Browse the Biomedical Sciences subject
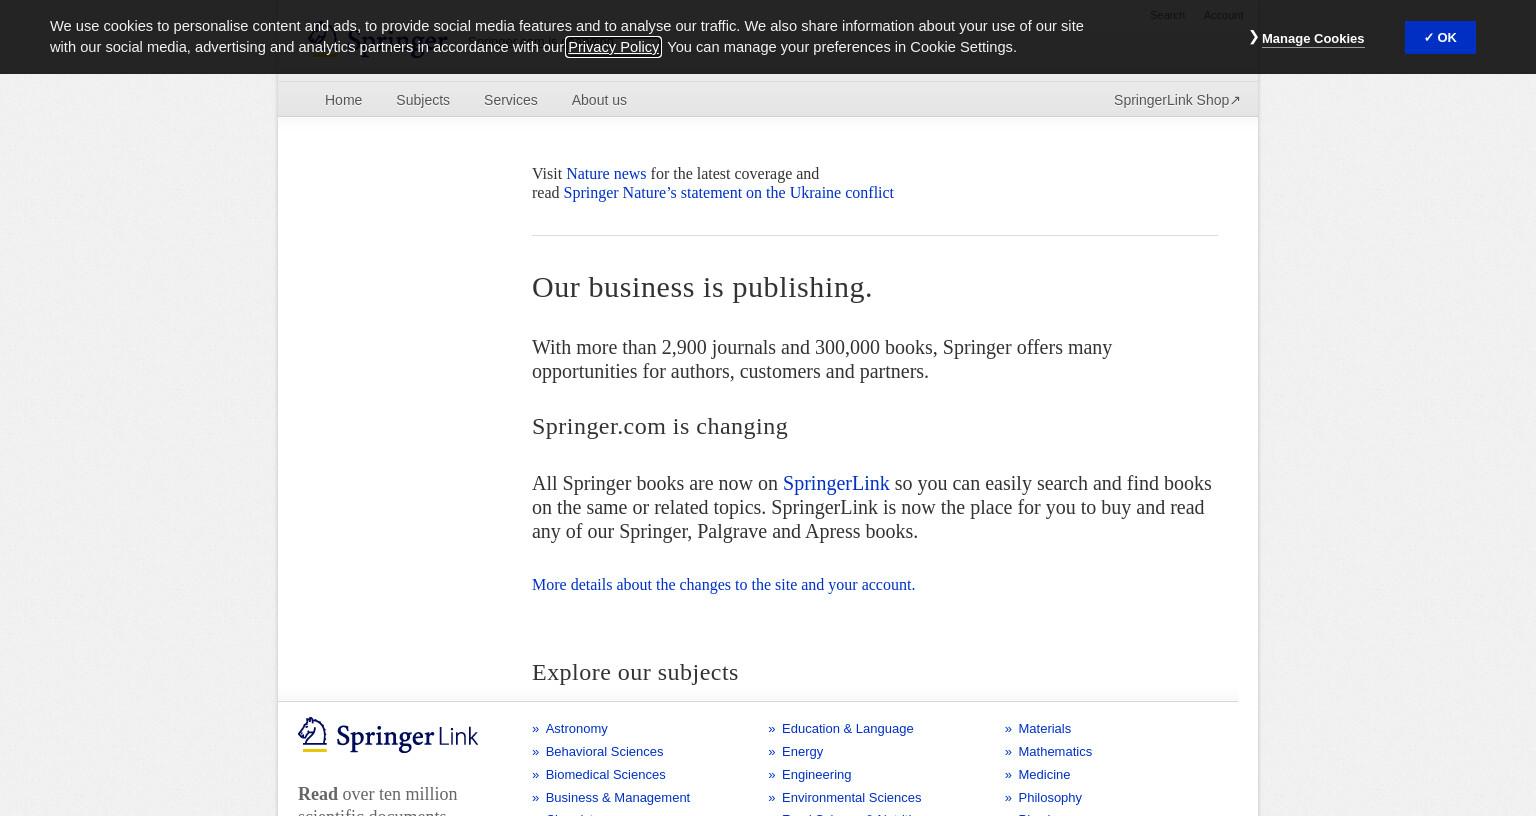This screenshot has width=1536, height=816. click(x=605, y=774)
